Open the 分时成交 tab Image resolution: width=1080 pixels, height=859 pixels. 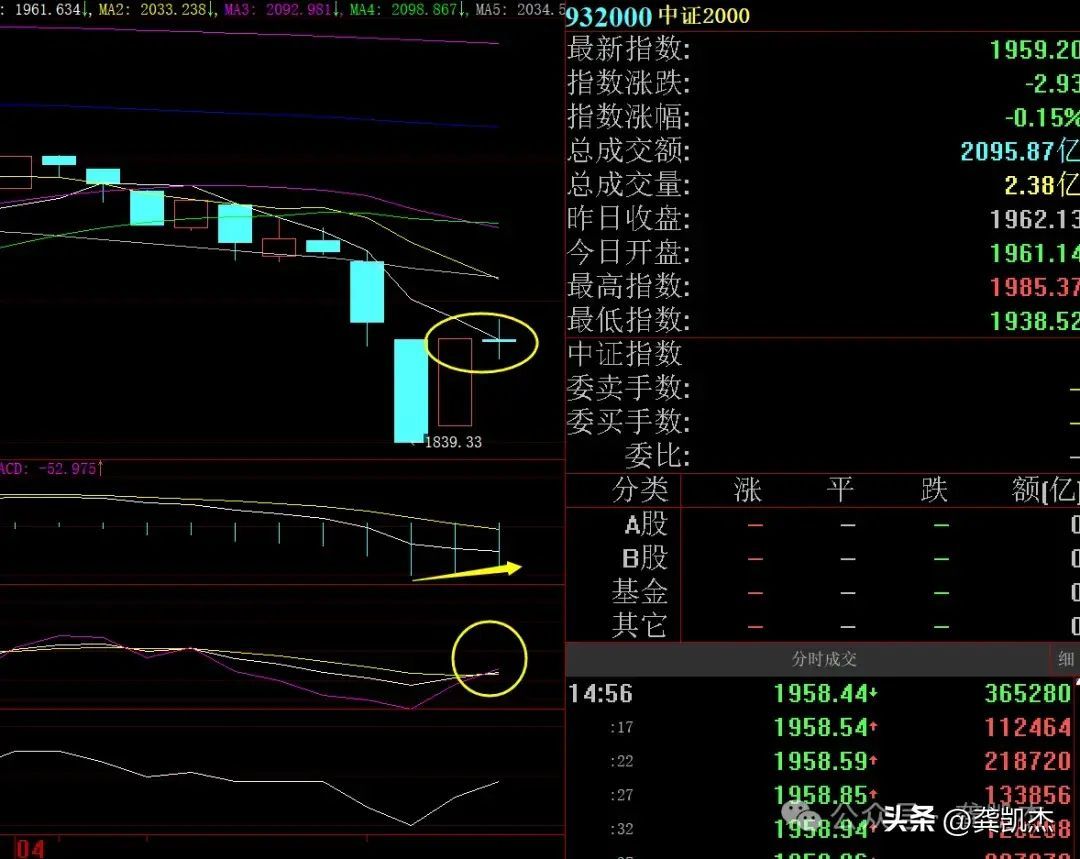pos(824,659)
